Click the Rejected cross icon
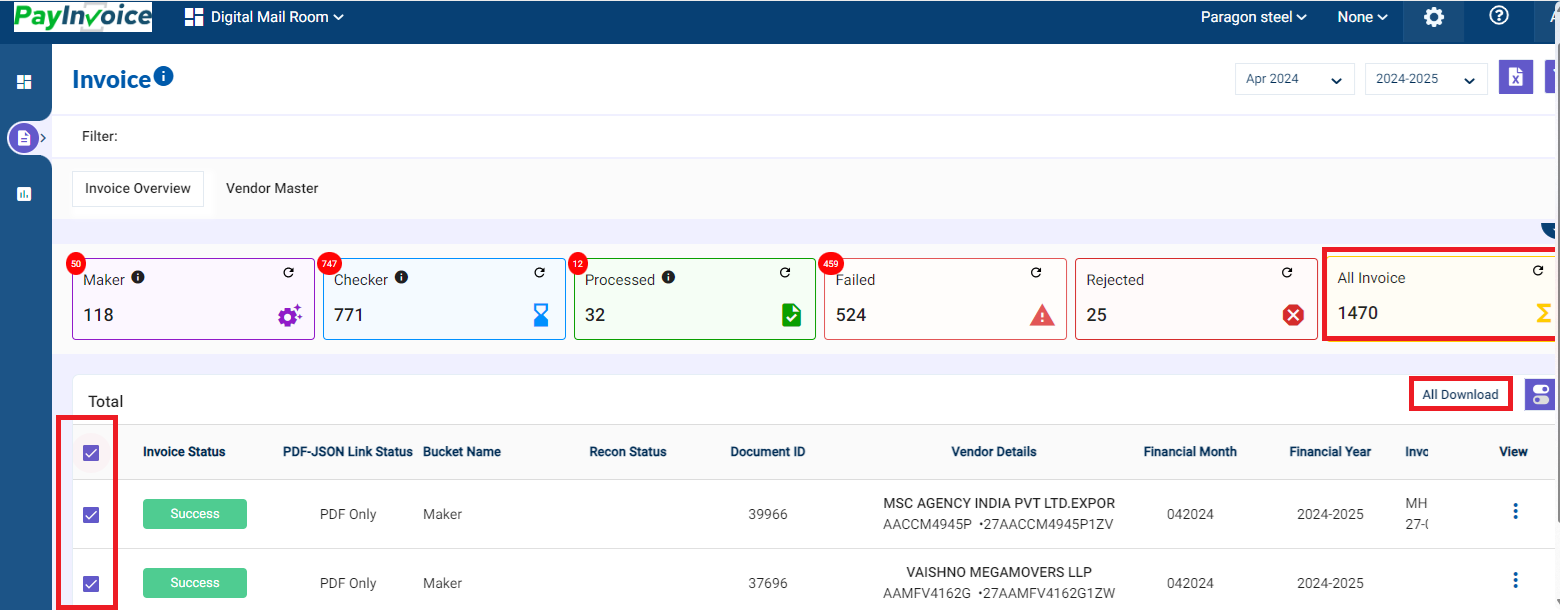The height and width of the screenshot is (610, 1560). tap(1293, 315)
